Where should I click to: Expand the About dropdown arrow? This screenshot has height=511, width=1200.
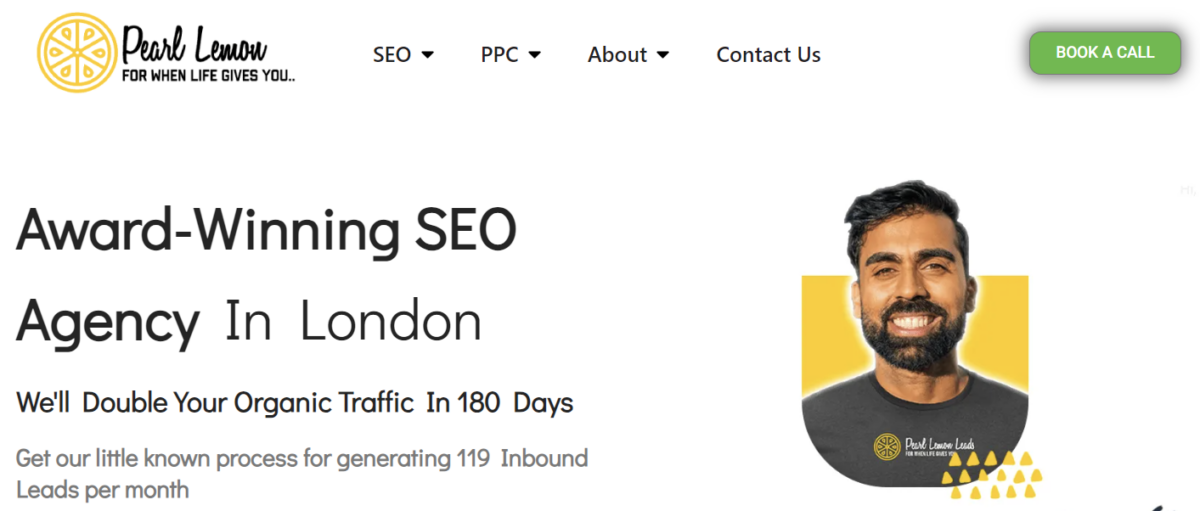[x=662, y=55]
